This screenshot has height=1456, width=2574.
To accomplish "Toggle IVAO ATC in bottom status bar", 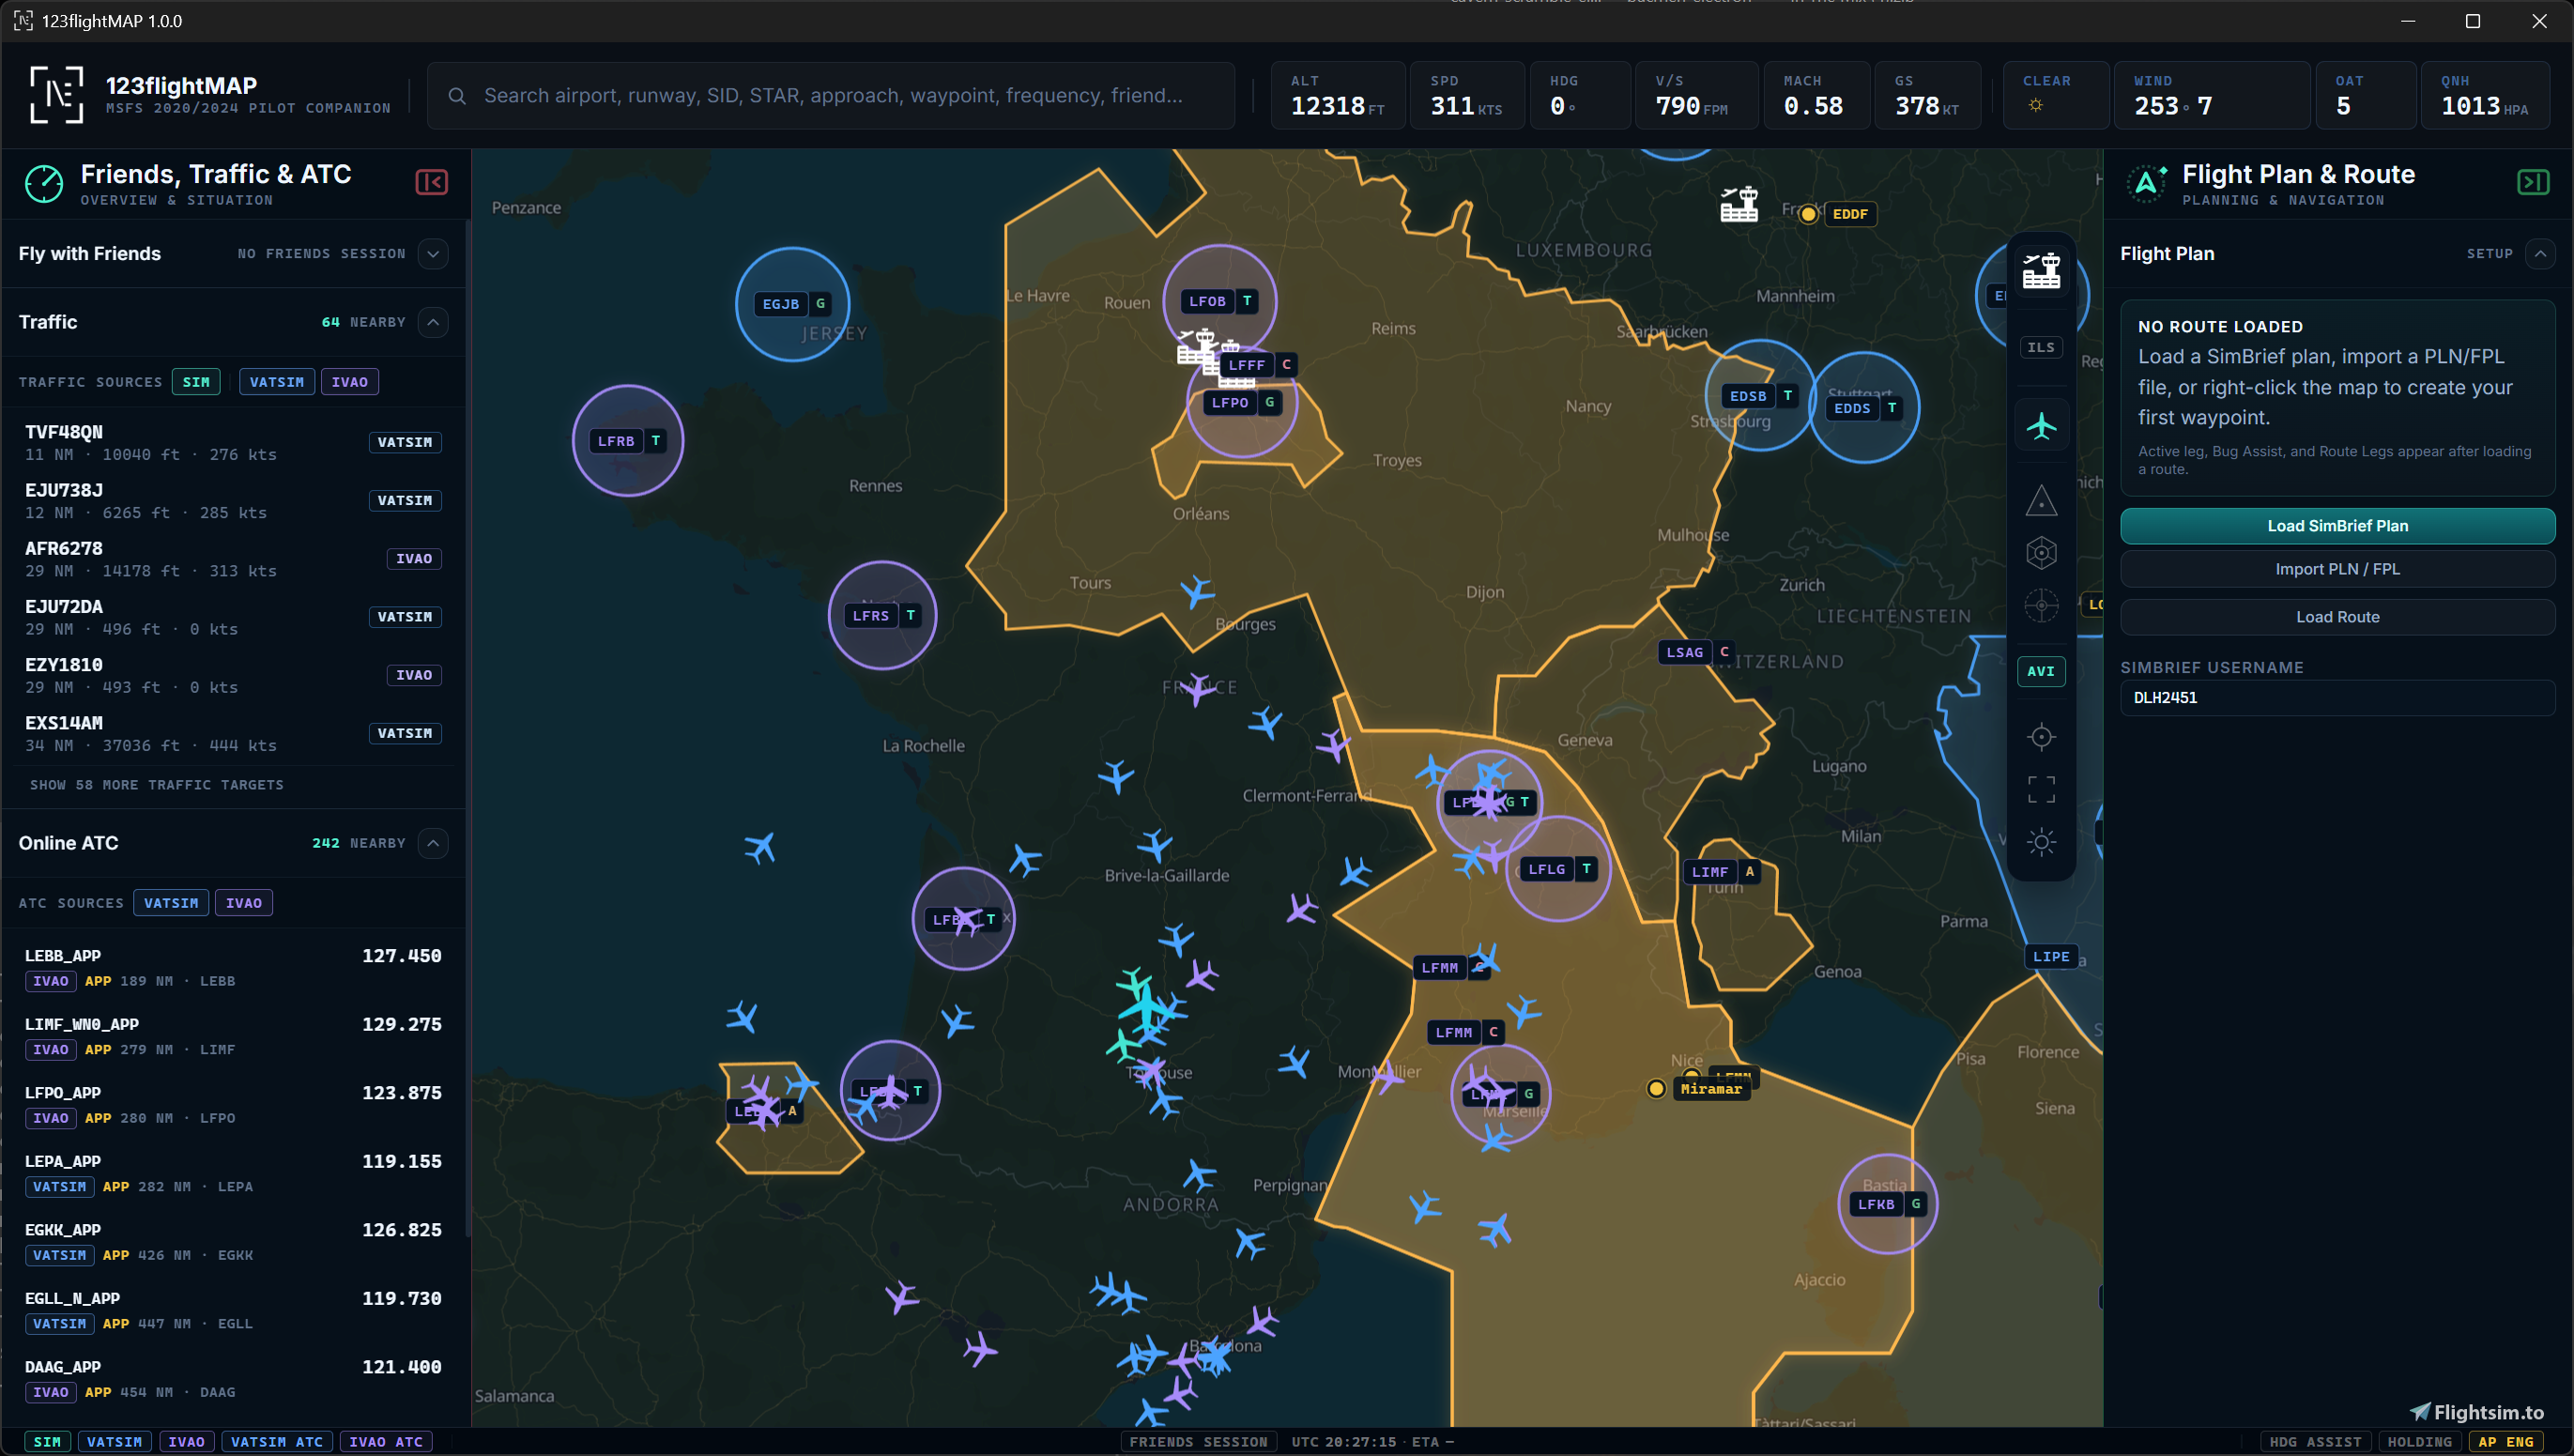I will [386, 1442].
